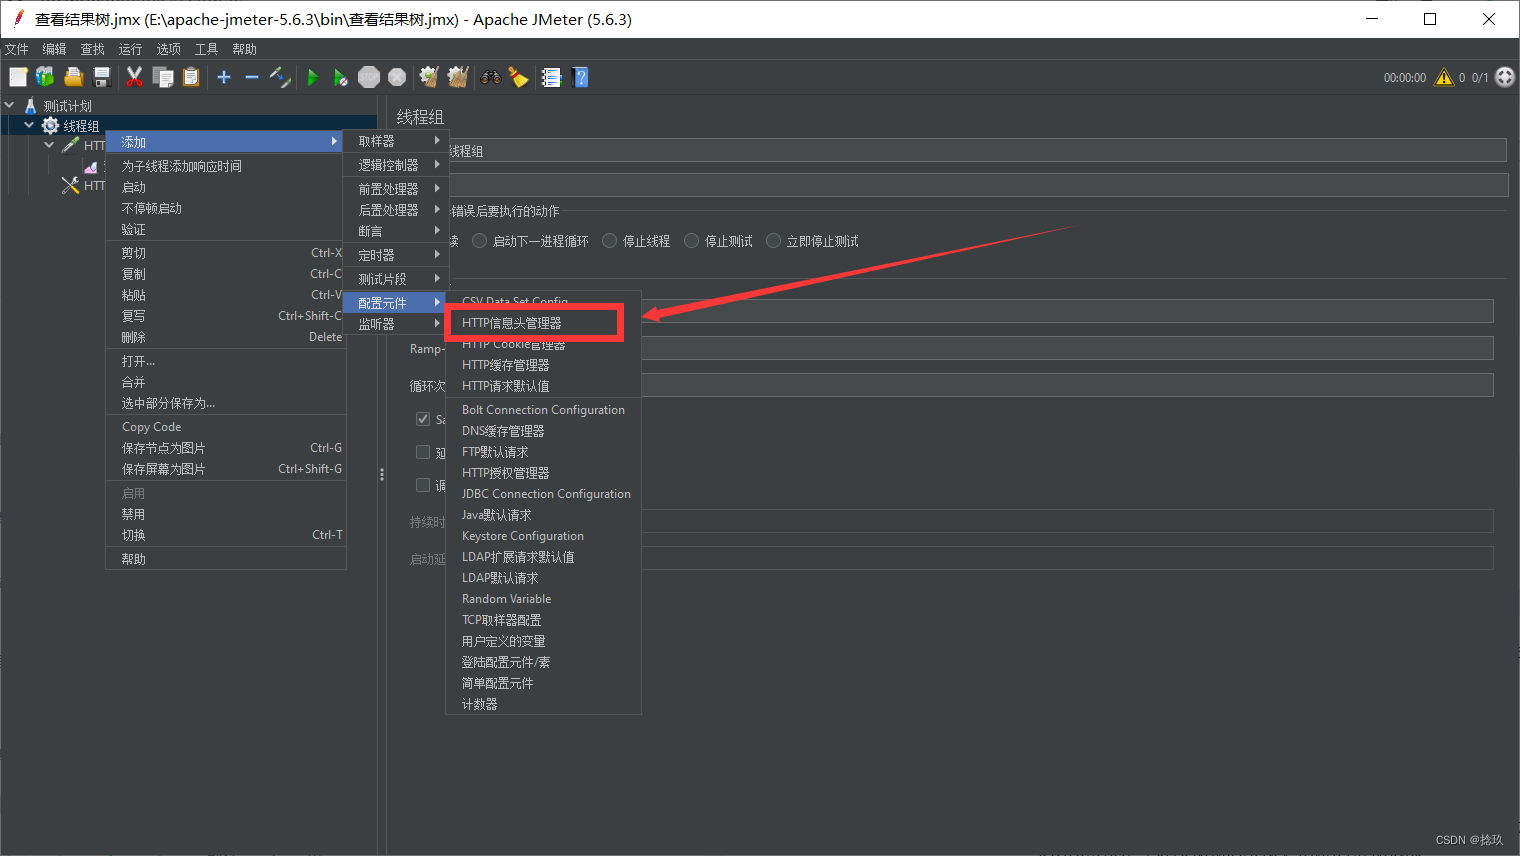Click the Clear All results toolbar icon
This screenshot has height=856, width=1520.
tap(458, 77)
